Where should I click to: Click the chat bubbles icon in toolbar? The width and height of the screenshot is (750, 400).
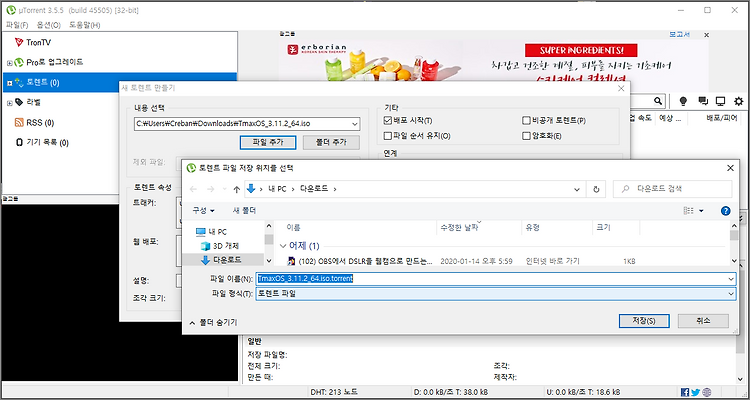point(703,101)
